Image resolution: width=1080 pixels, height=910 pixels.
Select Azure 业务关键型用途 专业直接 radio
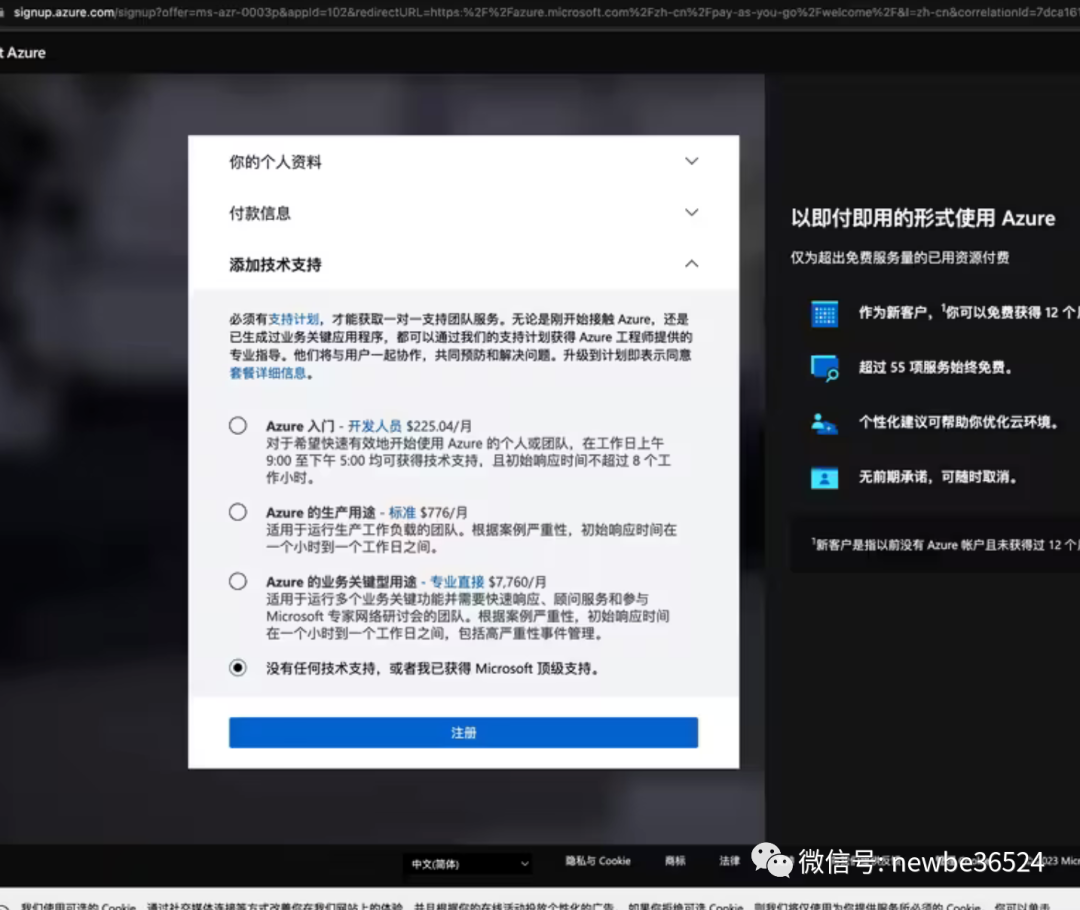(x=238, y=581)
